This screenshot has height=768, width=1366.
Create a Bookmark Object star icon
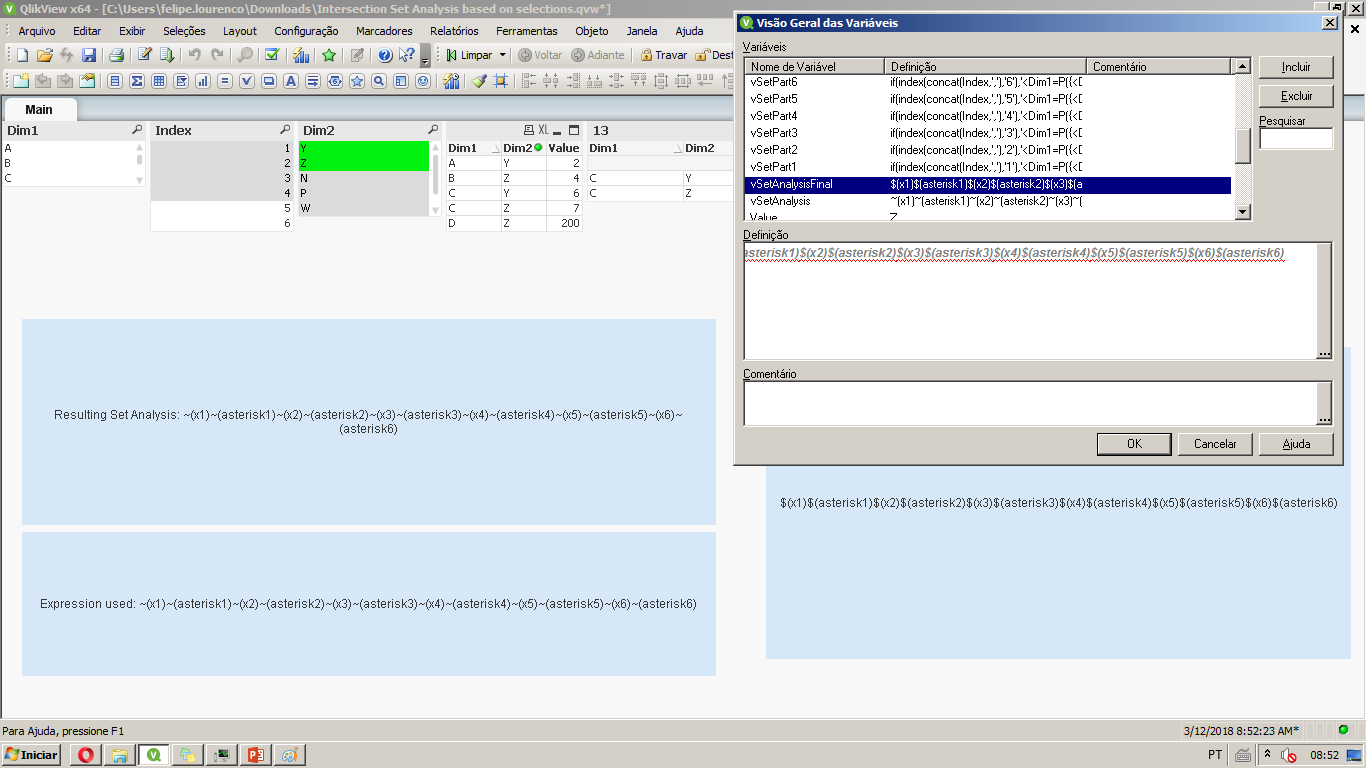pyautogui.click(x=357, y=81)
